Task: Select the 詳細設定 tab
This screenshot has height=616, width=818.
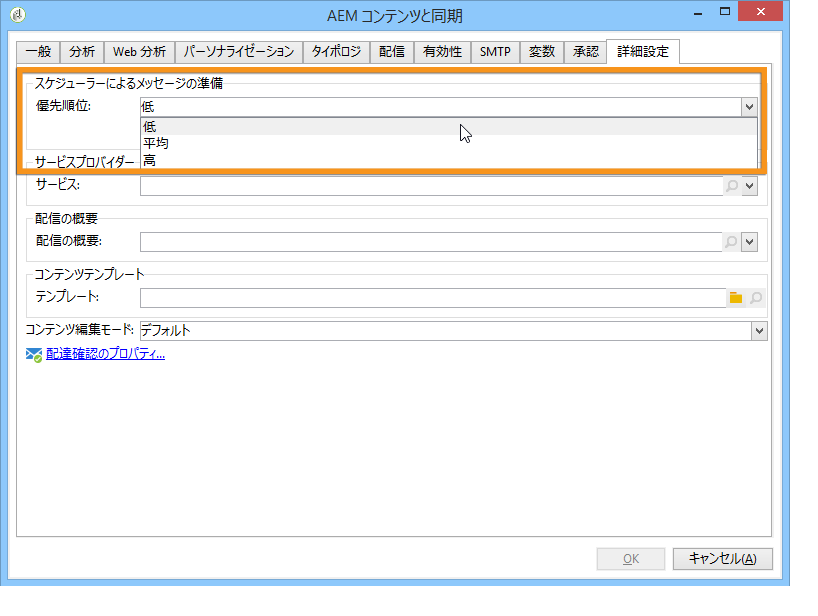Action: 643,51
